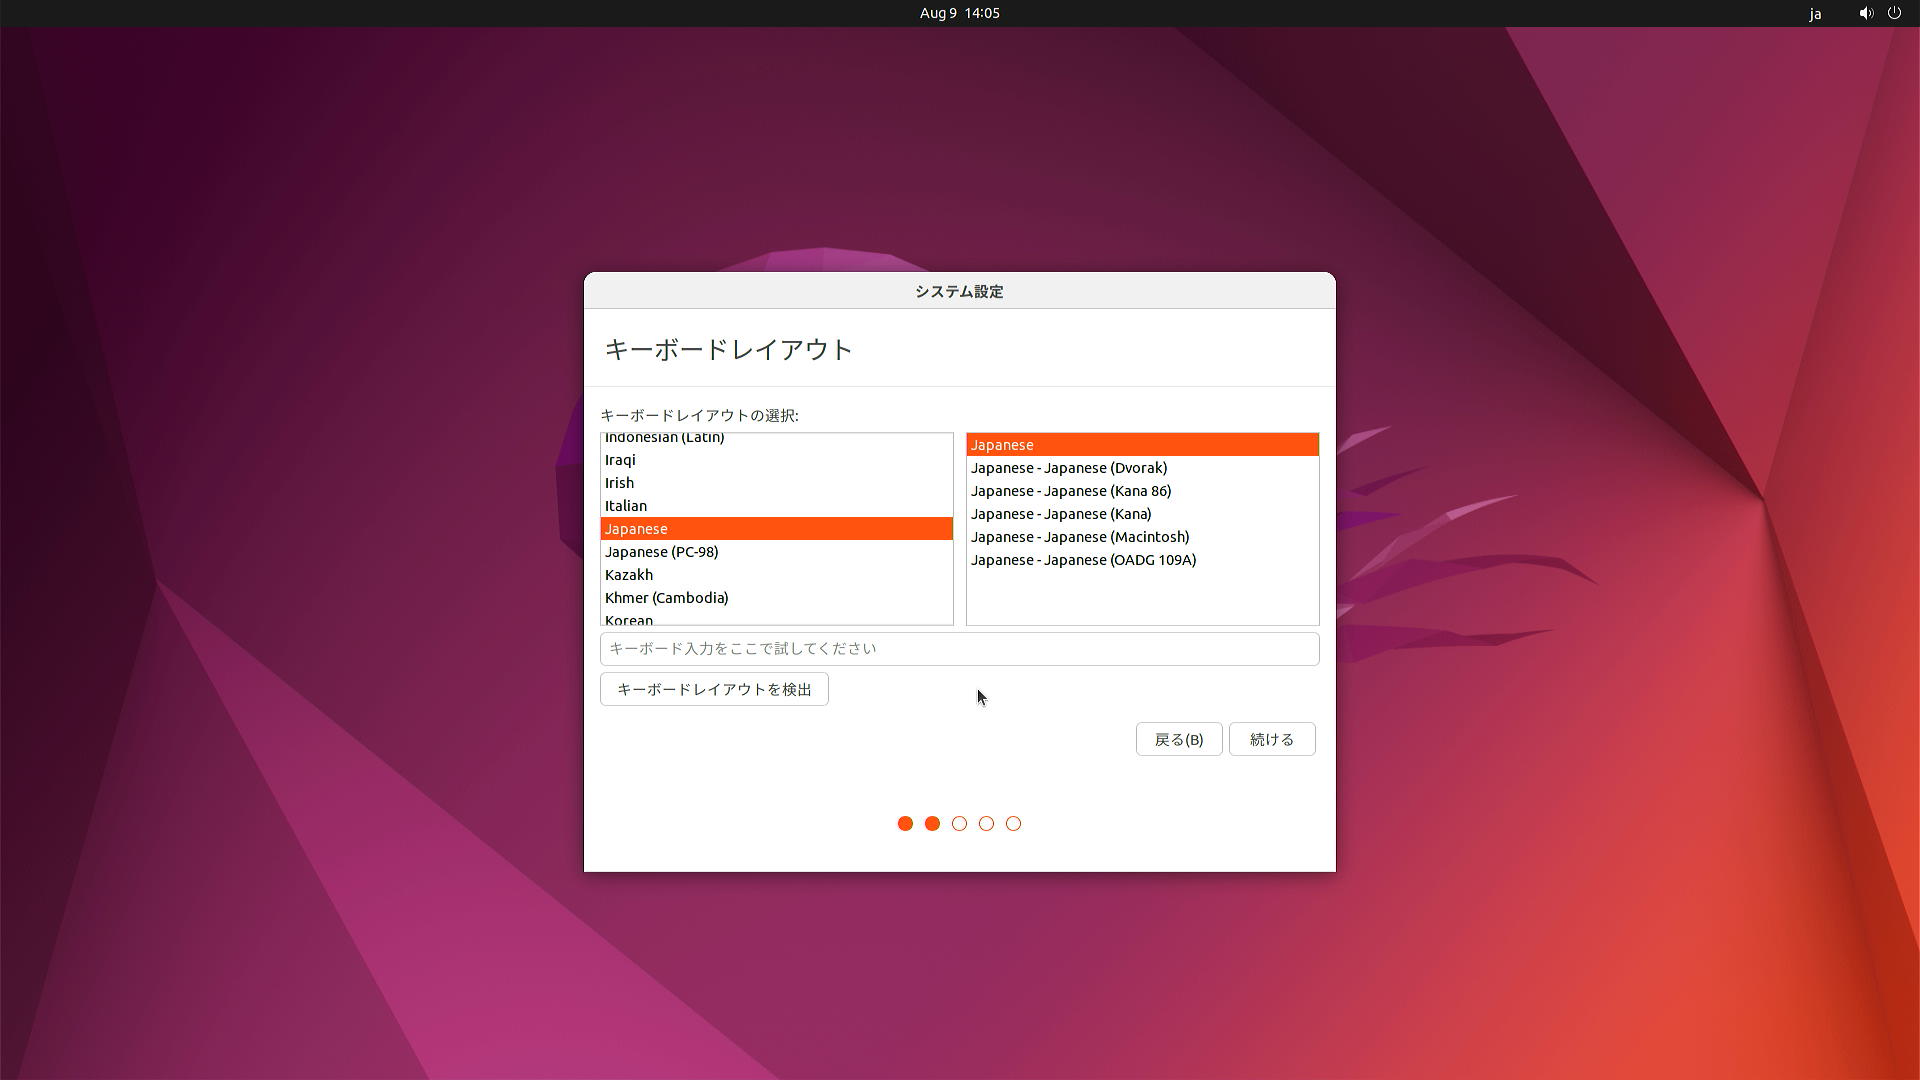Click the volume icon in the top bar
The width and height of the screenshot is (1920, 1080).
[1864, 13]
